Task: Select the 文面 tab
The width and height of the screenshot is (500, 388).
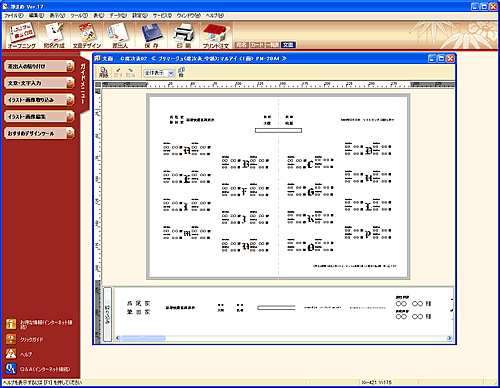Action: pos(288,45)
